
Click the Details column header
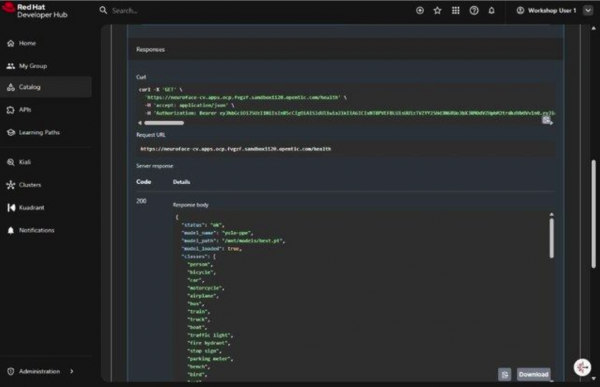pyautogui.click(x=181, y=182)
